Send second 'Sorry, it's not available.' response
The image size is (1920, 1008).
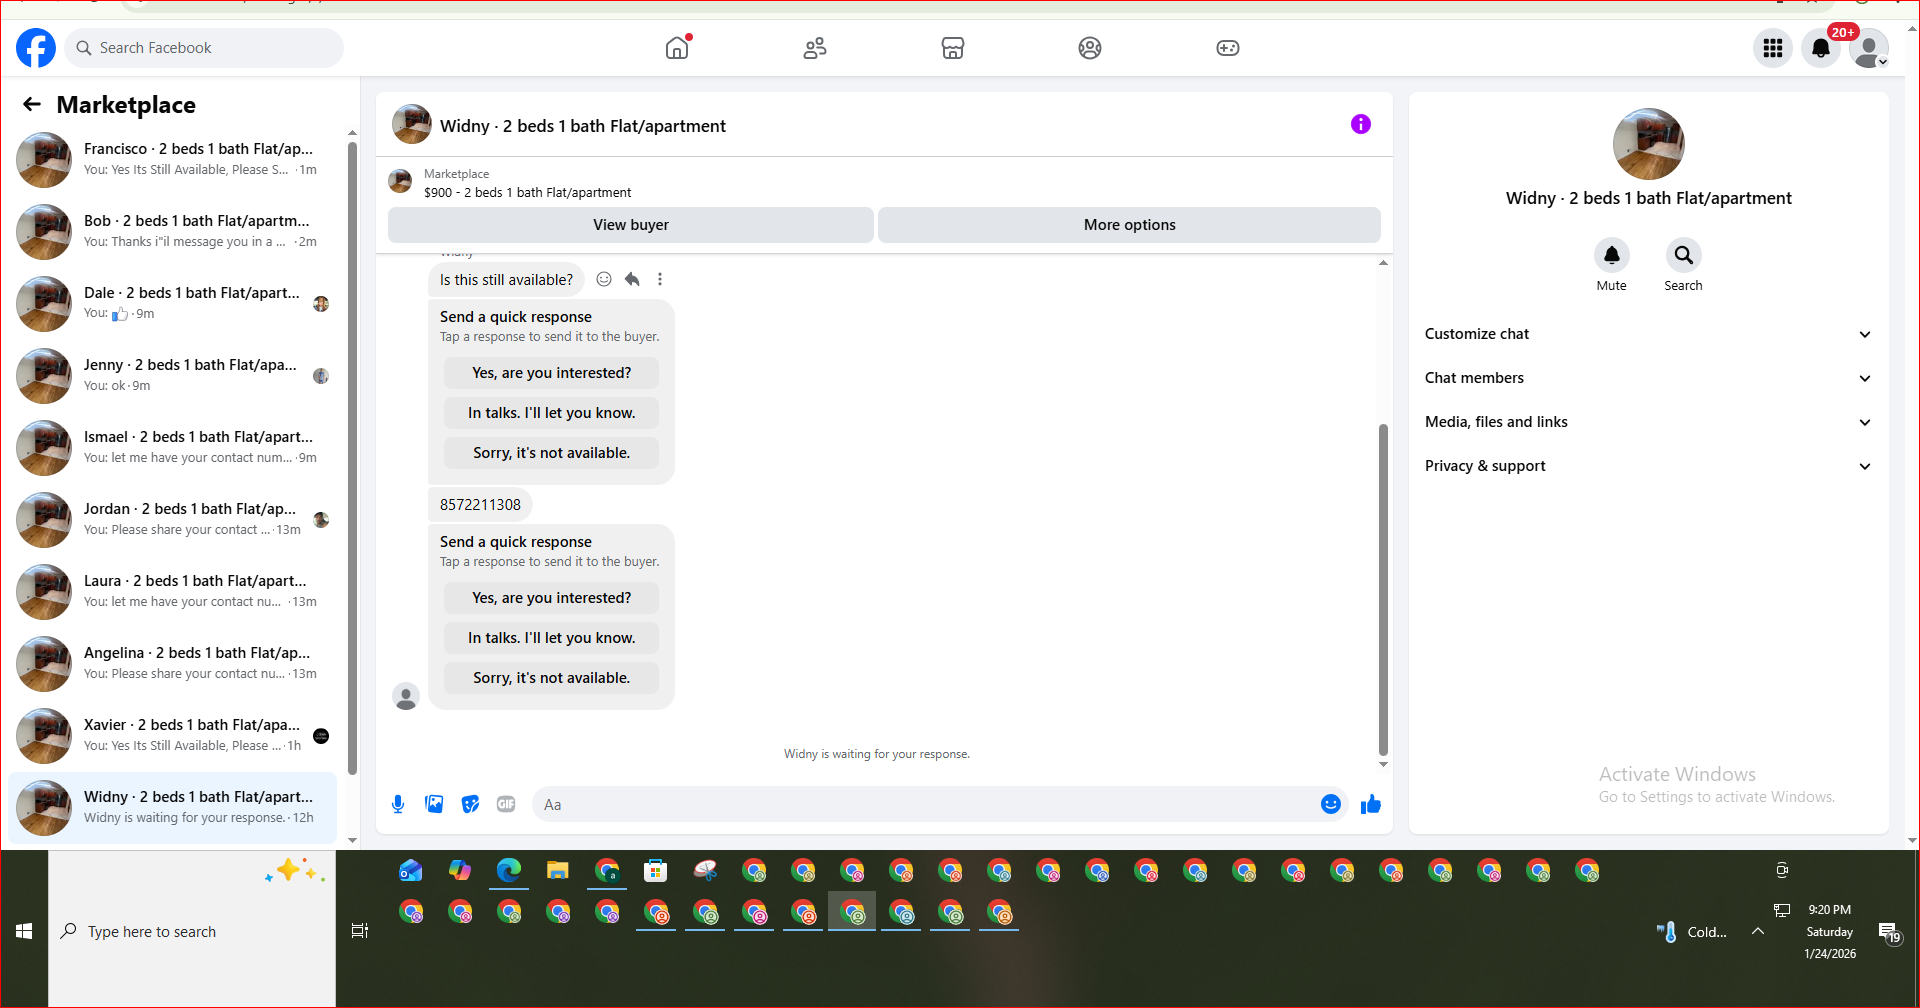pyautogui.click(x=552, y=678)
